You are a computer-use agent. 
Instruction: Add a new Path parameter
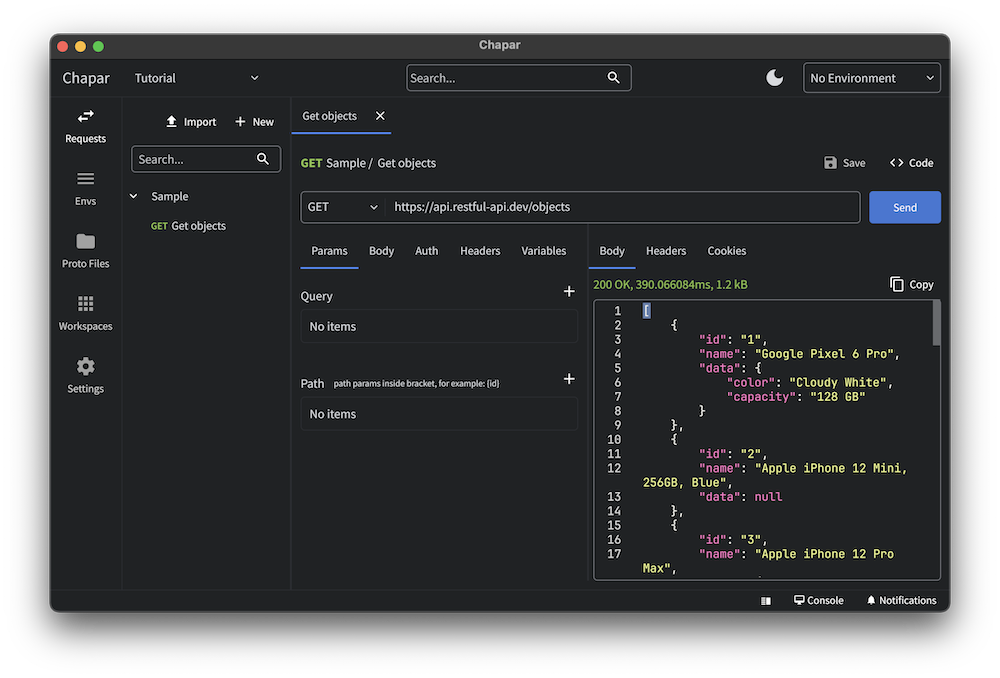point(569,379)
